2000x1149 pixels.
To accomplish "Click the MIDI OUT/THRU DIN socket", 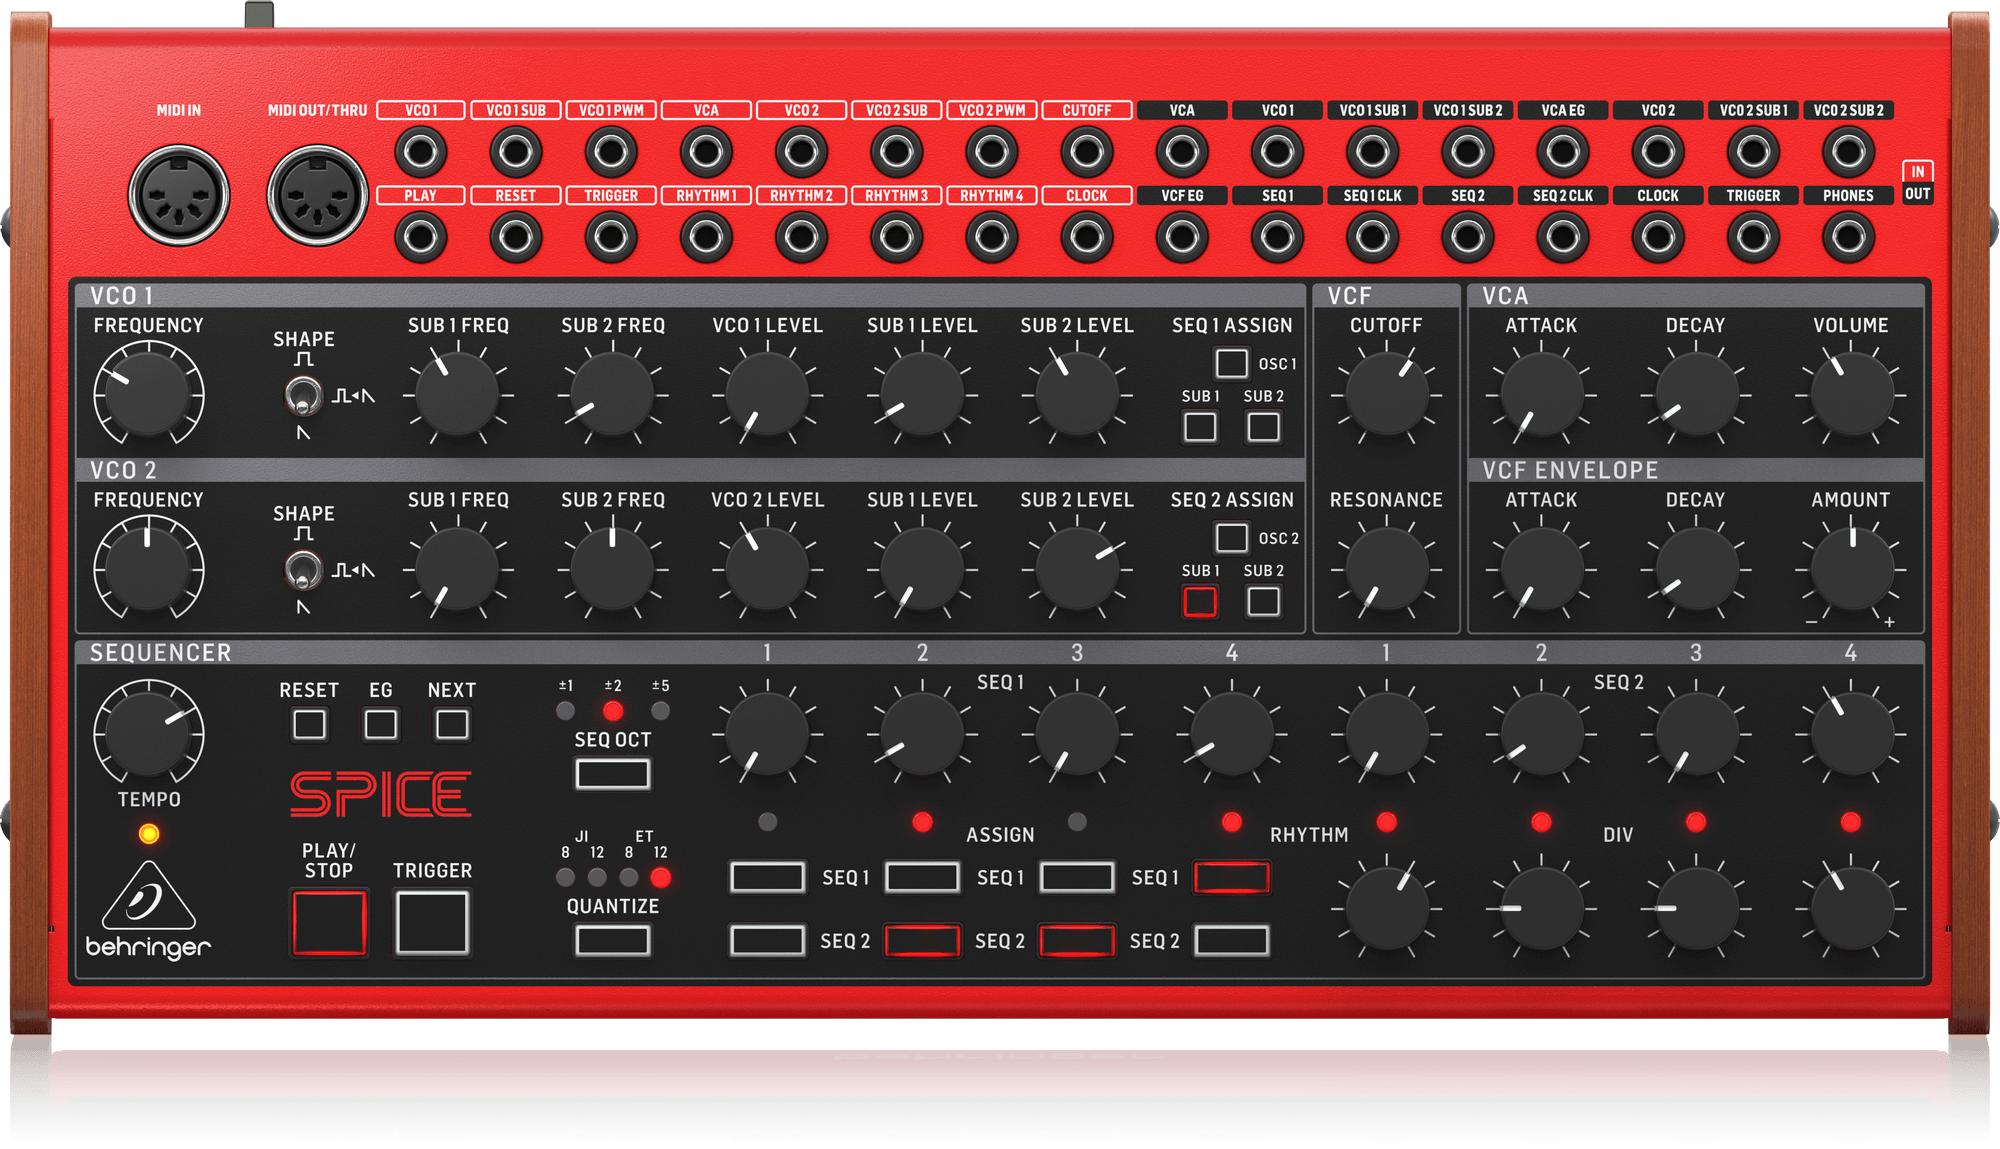I will [318, 195].
